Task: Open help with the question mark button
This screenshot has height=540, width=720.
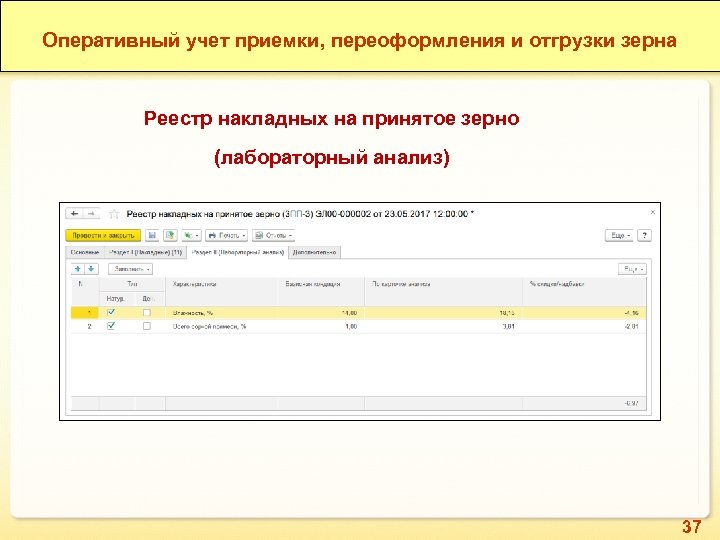Action: click(645, 236)
